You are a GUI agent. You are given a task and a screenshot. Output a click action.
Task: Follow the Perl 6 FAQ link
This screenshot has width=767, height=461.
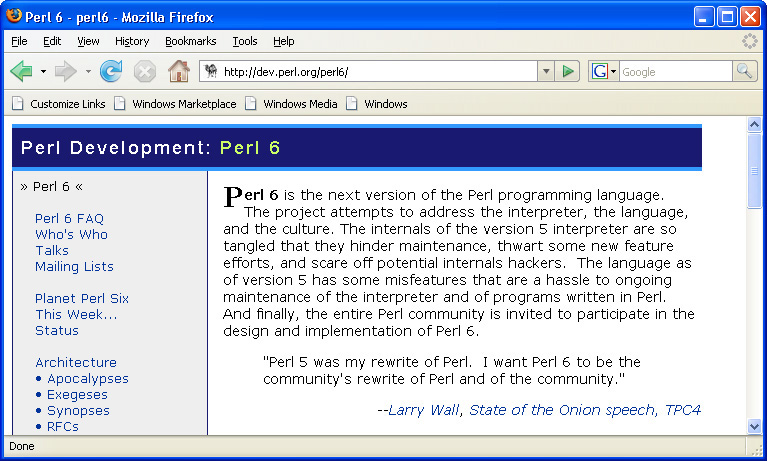click(x=69, y=218)
